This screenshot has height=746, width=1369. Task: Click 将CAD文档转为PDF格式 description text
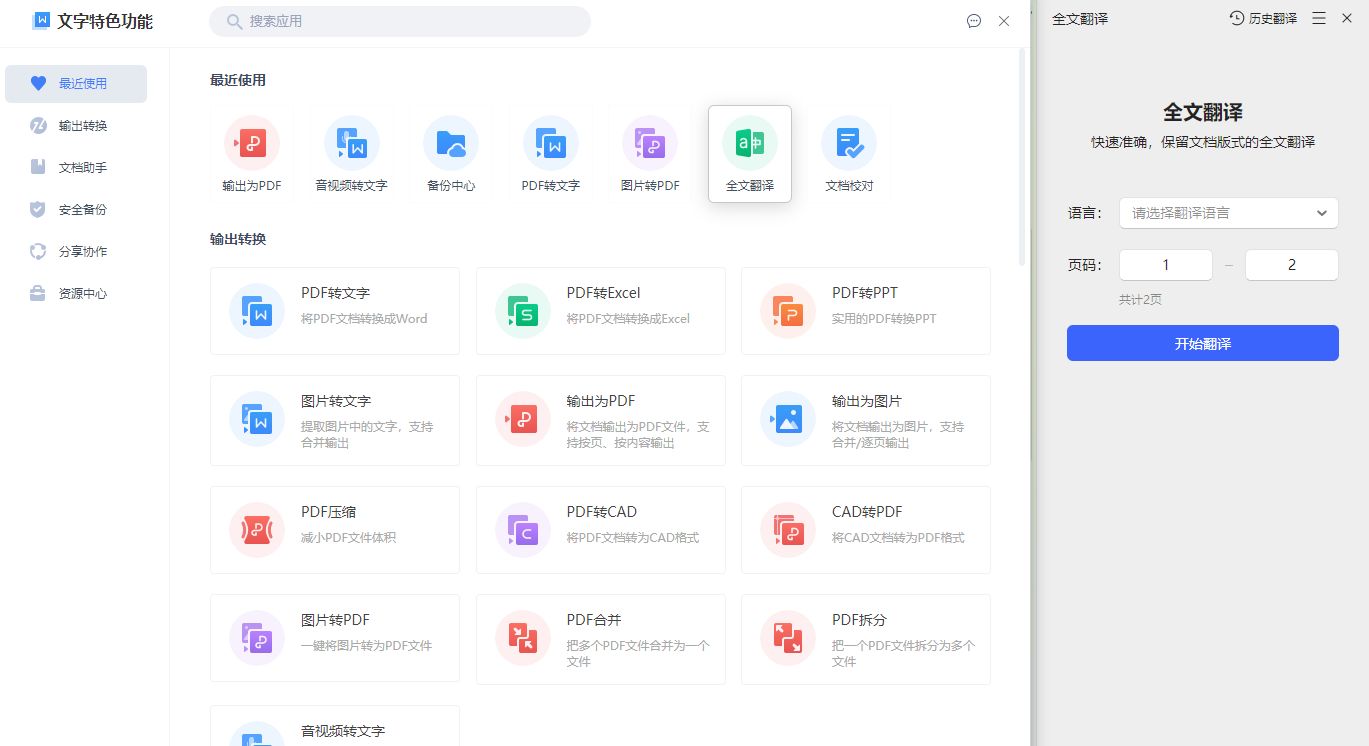(898, 538)
